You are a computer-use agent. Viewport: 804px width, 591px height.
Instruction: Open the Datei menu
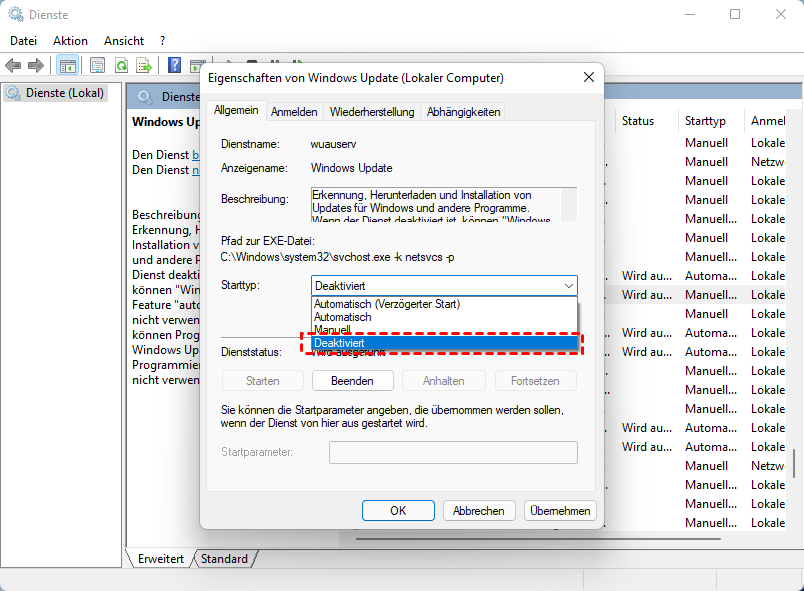24,41
